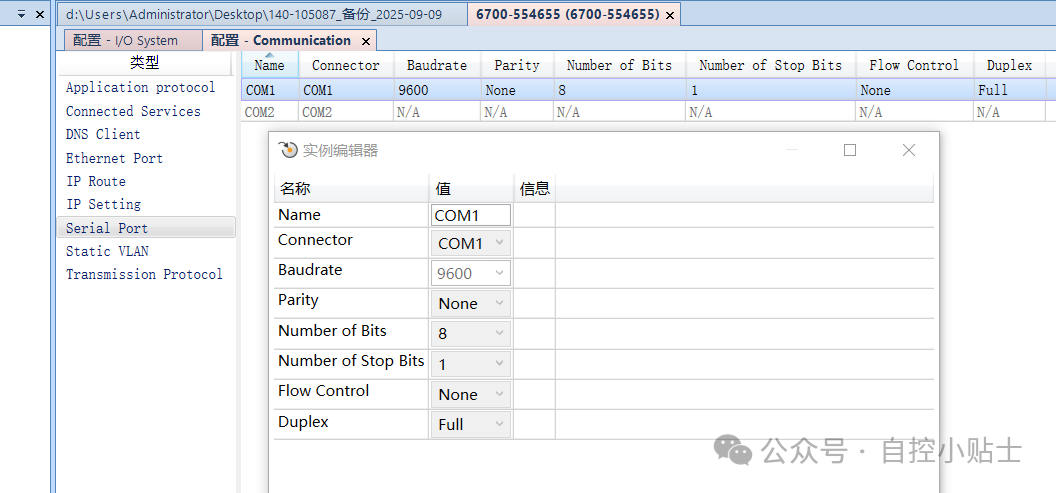Sort by the Flow Control column header

click(914, 65)
